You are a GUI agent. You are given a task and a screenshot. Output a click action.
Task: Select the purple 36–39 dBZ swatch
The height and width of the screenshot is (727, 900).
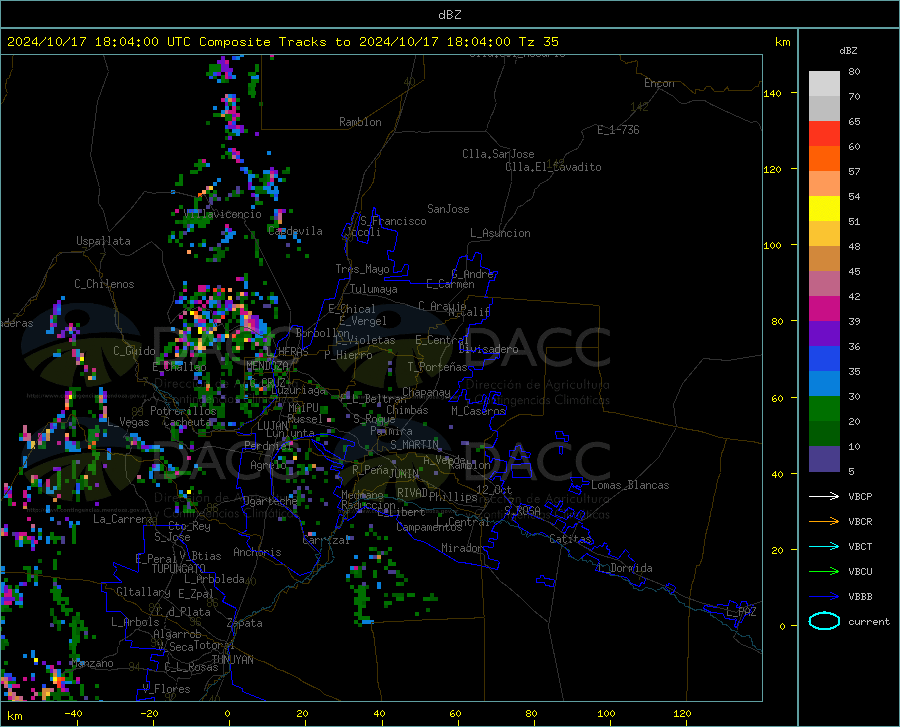pos(824,334)
